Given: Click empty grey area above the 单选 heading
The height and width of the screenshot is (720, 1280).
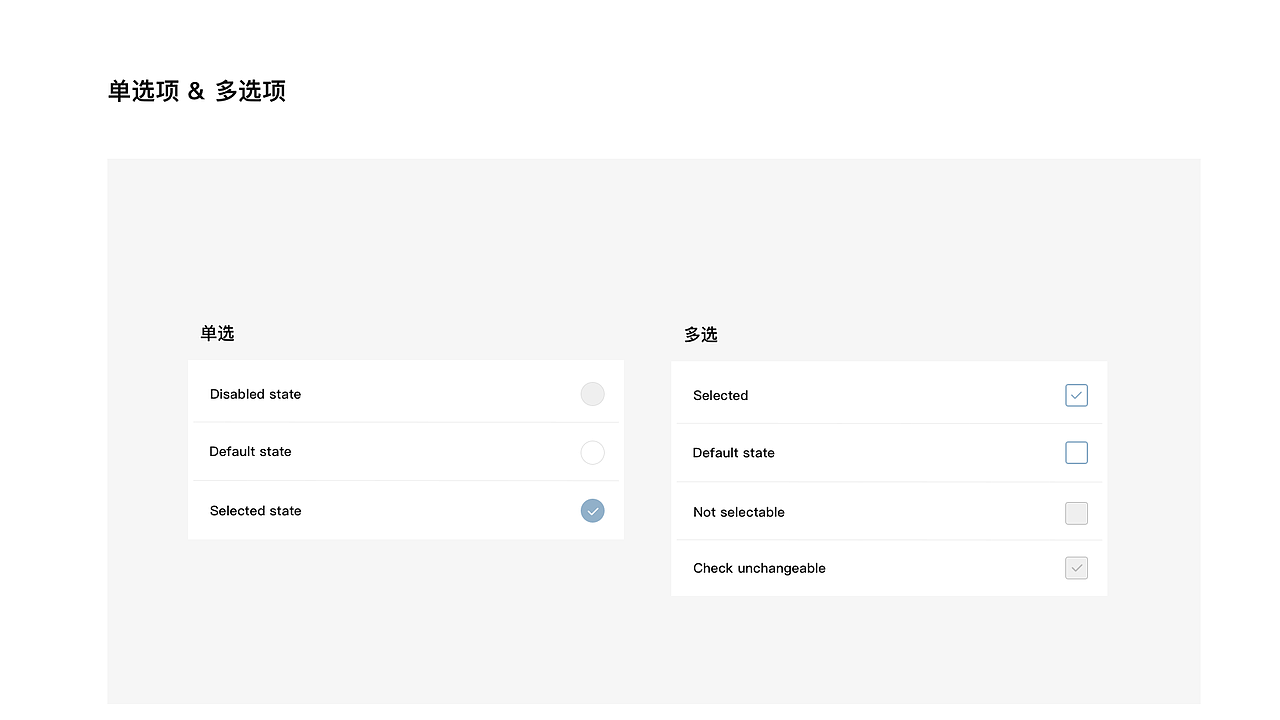Looking at the screenshot, I should pyautogui.click(x=400, y=240).
